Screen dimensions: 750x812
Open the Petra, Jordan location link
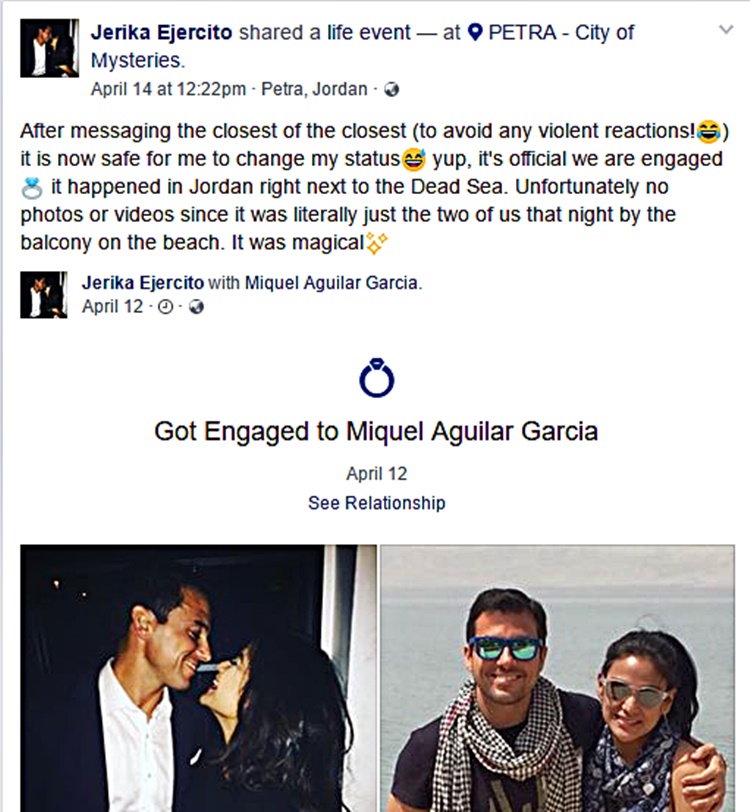[x=314, y=89]
